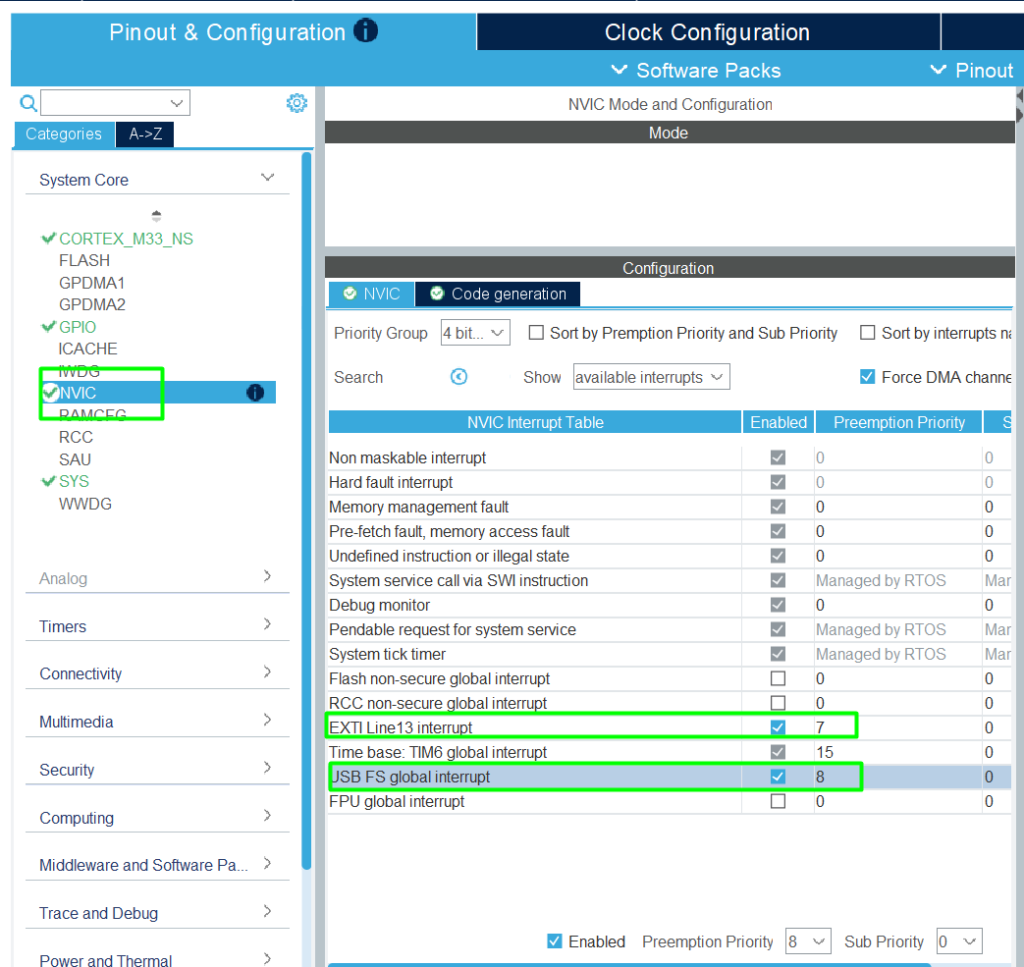Open the Software Packs menu
This screenshot has width=1024, height=967.
[696, 70]
